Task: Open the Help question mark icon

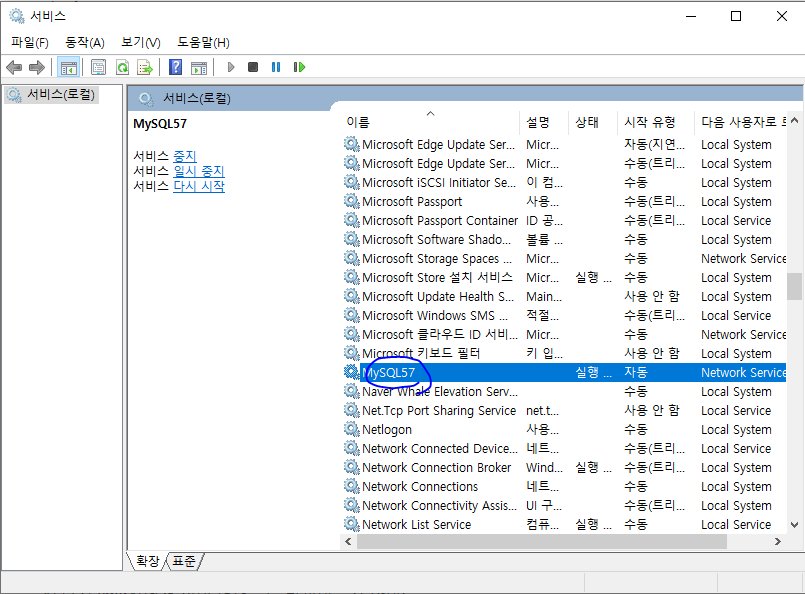Action: (176, 67)
